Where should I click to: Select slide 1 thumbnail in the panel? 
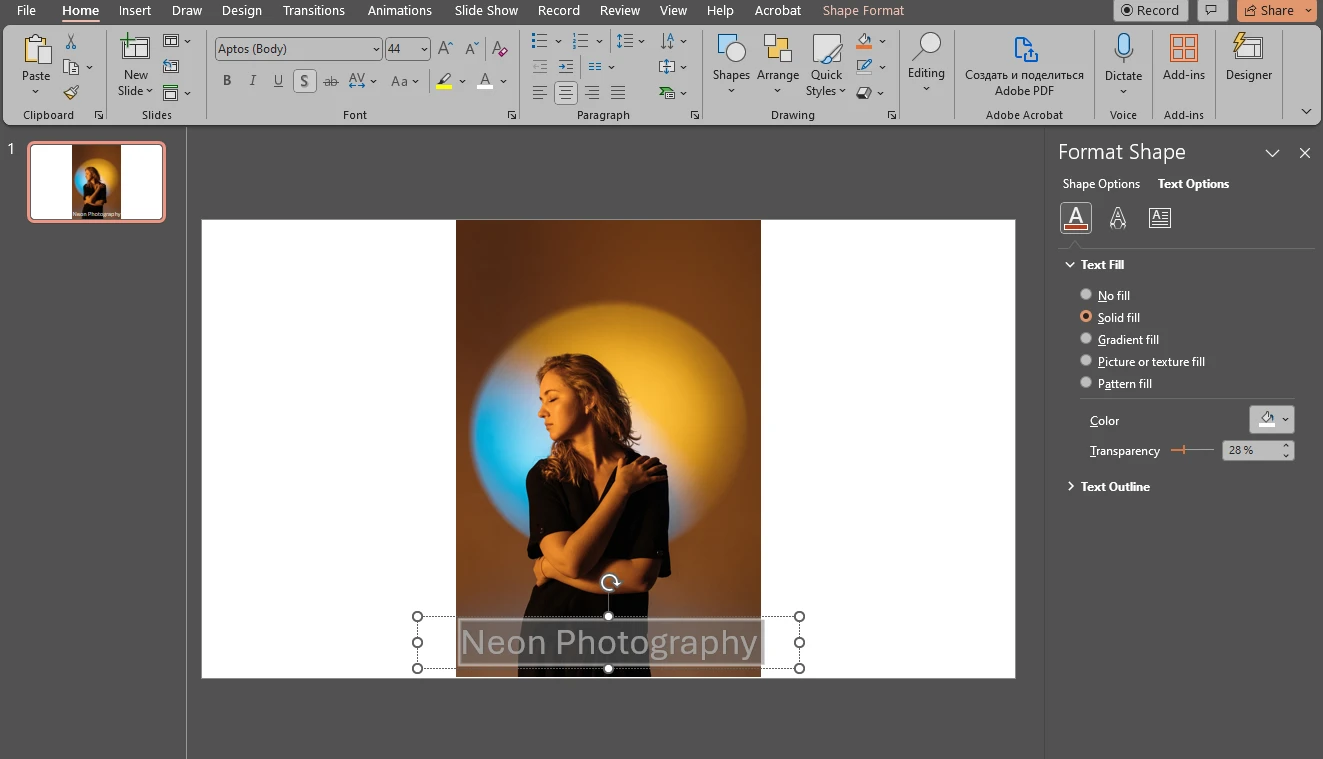96,181
